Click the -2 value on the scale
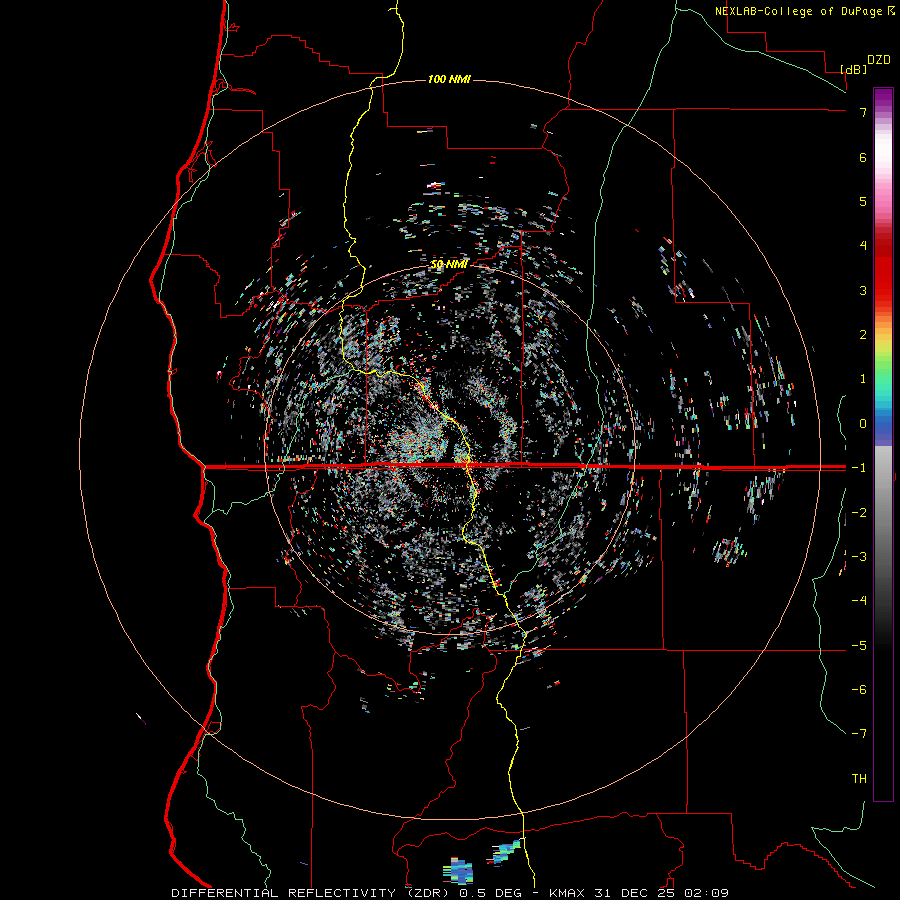 point(859,513)
